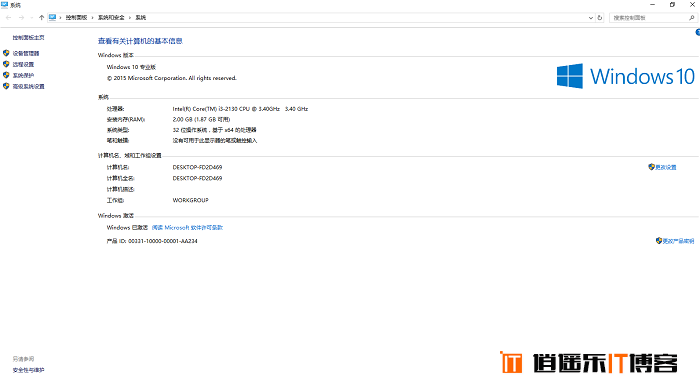Click the system icon in title bar
The image size is (700, 382).
(4, 5)
